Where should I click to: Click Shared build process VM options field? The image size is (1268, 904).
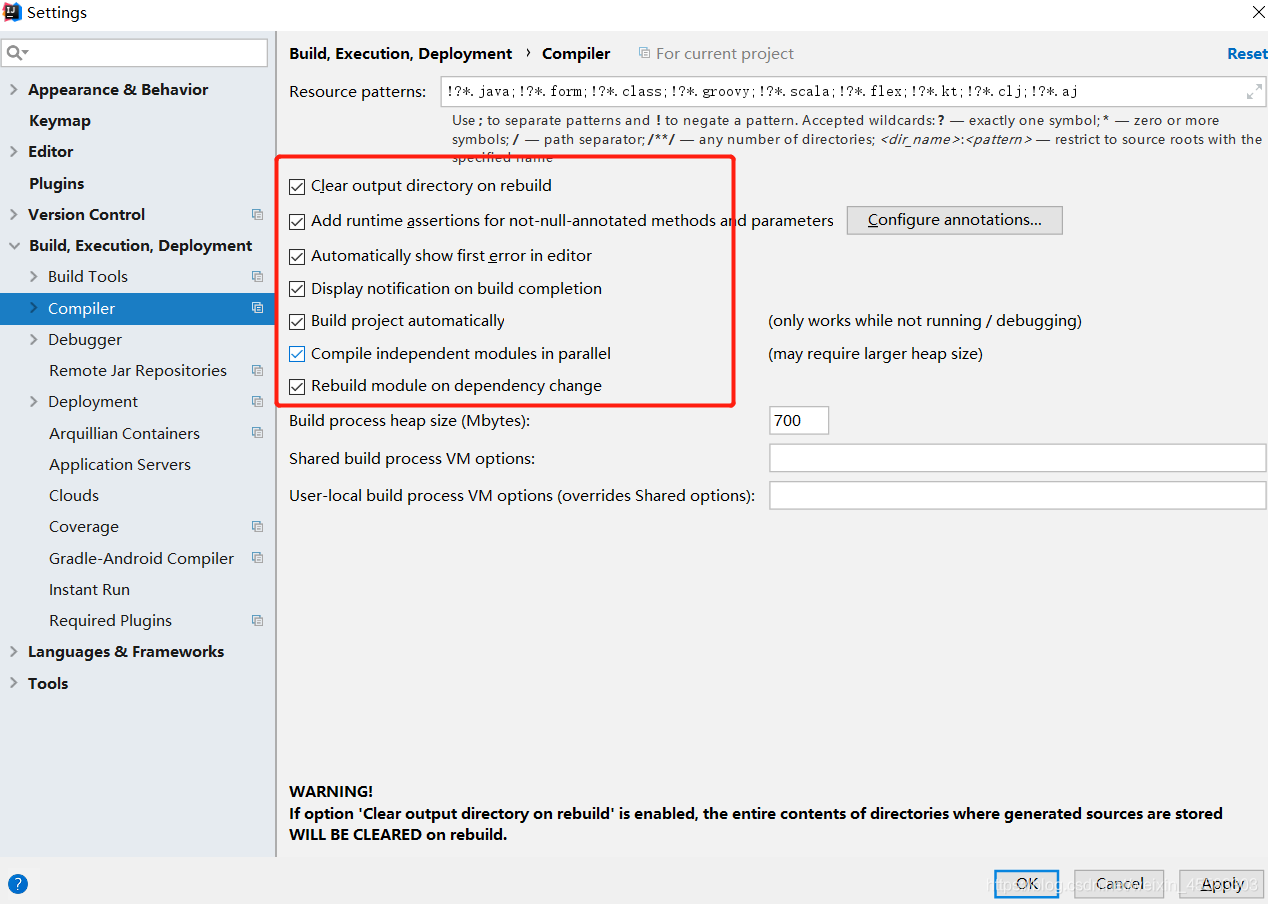coord(1017,458)
